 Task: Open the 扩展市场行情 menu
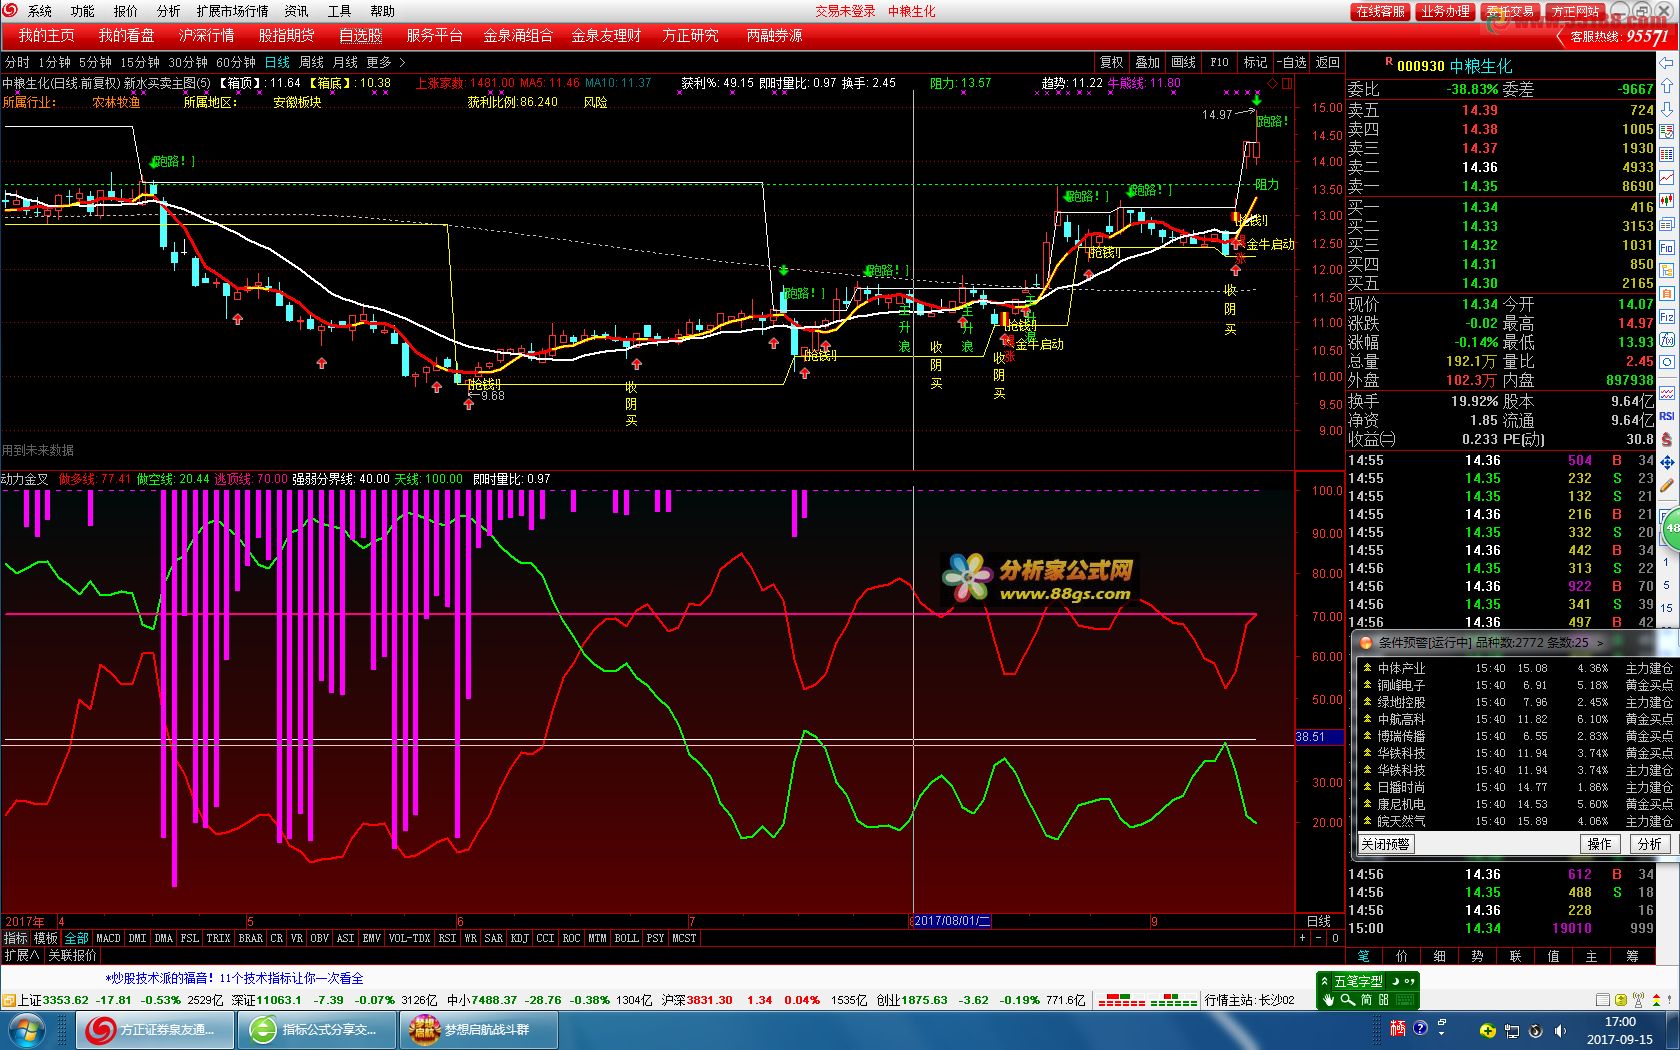[x=232, y=11]
